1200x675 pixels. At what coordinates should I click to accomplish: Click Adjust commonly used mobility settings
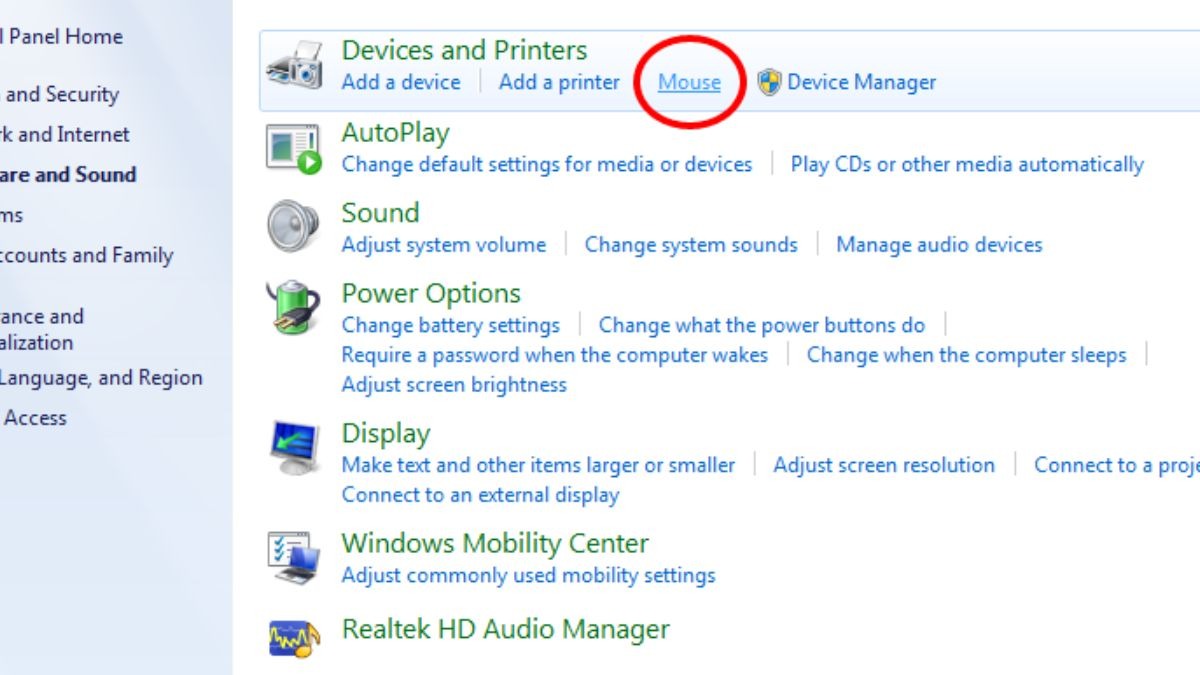coord(529,575)
